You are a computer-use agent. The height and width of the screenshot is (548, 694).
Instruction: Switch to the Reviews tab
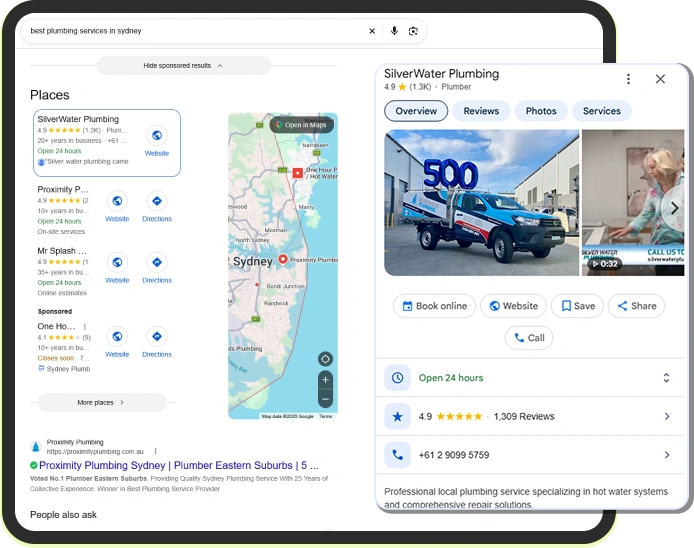click(481, 111)
